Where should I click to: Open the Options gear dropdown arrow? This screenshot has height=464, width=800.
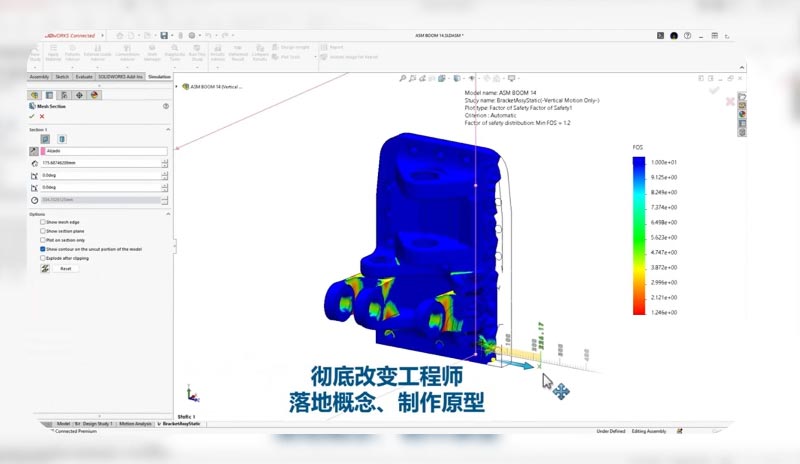[x=200, y=36]
